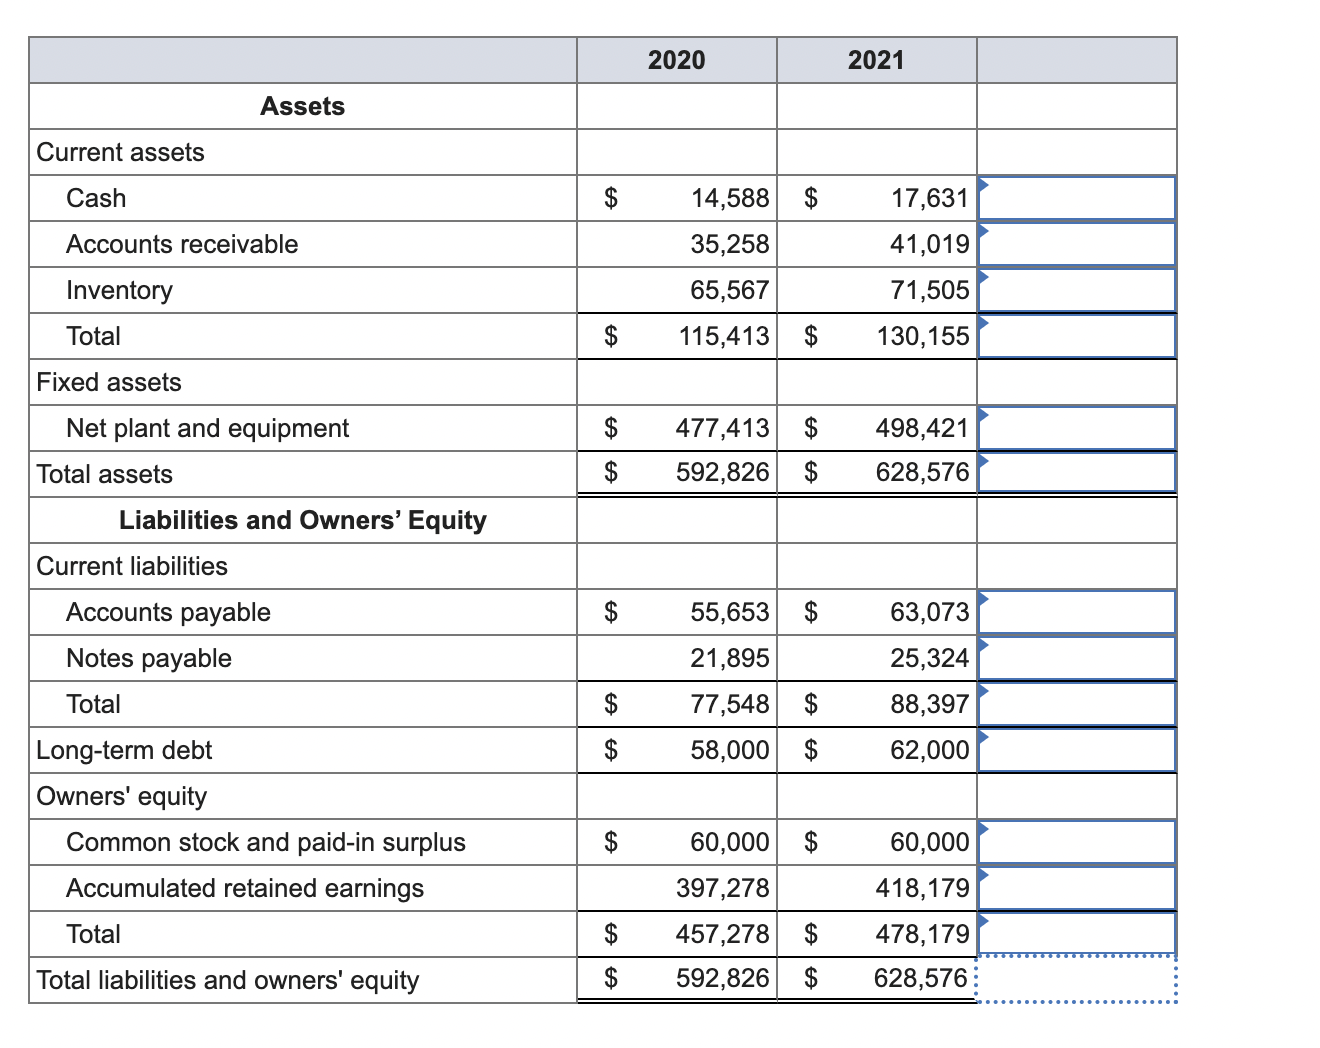Click the Current liabilities label

click(x=132, y=566)
